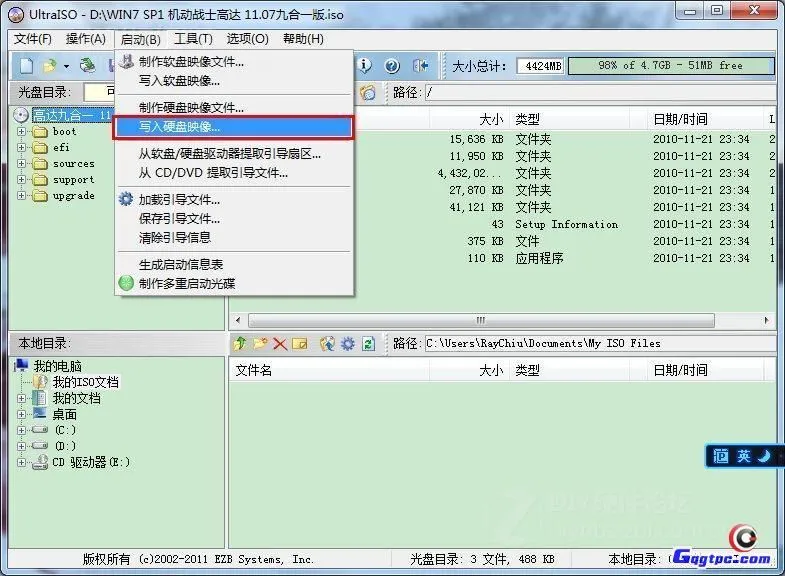785x576 pixels.
Task: Click the hide boot files icon beside 路径
Action: [x=368, y=93]
